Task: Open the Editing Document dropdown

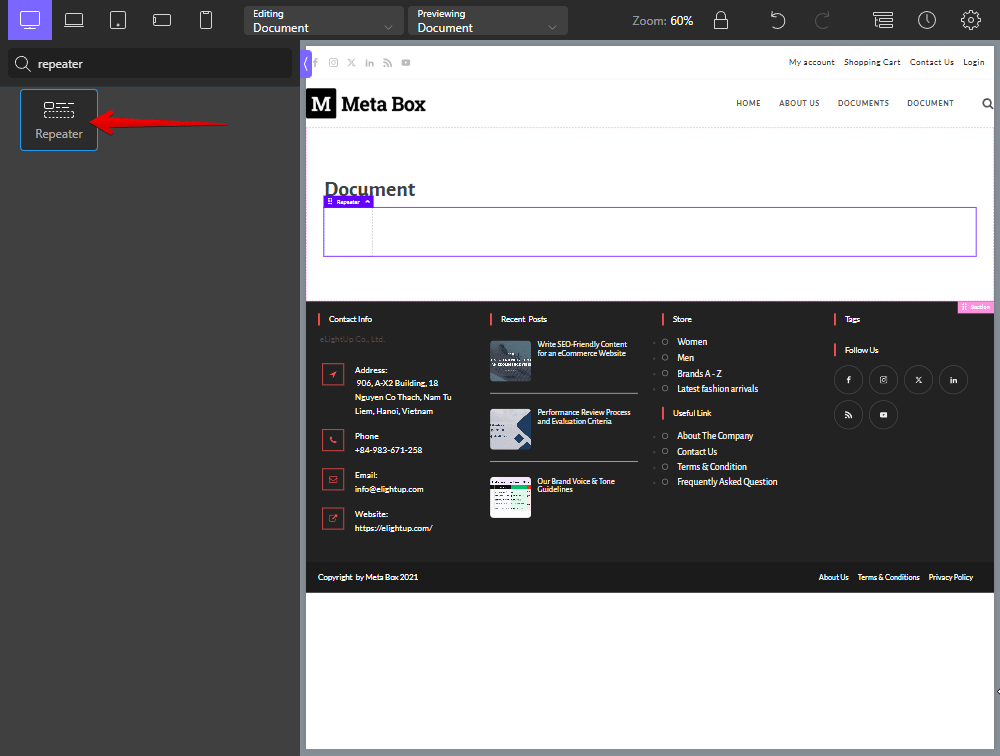Action: click(323, 21)
